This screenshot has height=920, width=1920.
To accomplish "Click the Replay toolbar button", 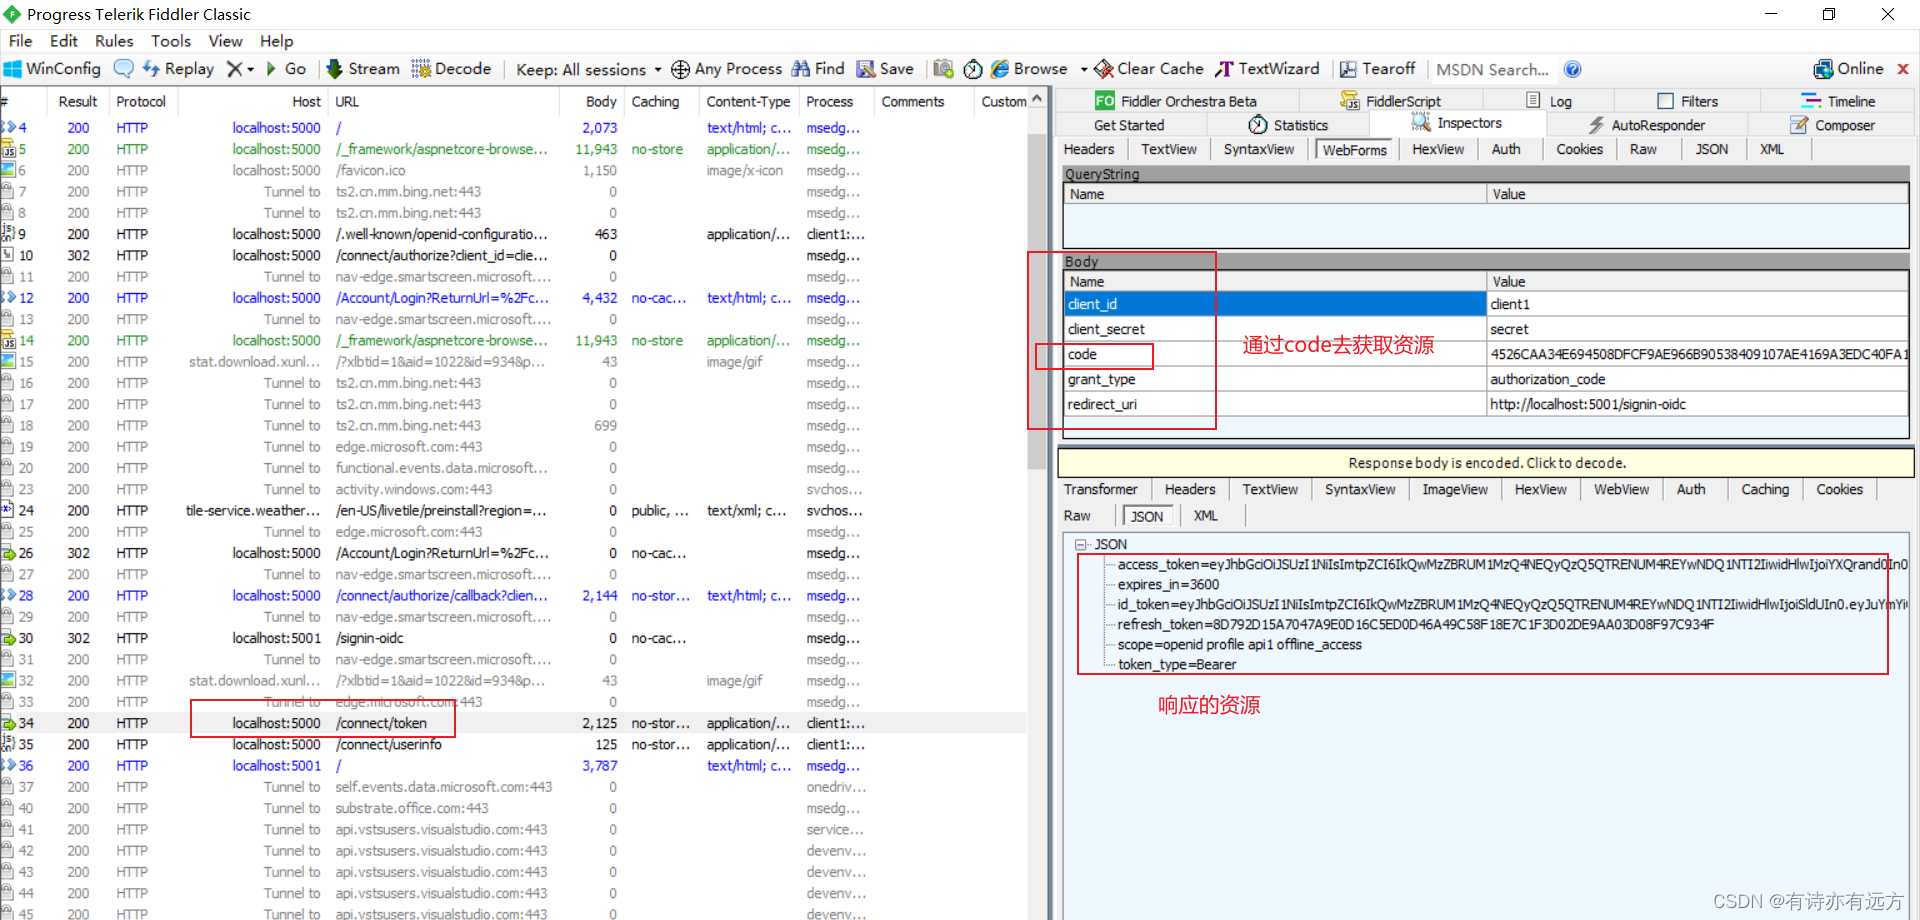I will [178, 69].
